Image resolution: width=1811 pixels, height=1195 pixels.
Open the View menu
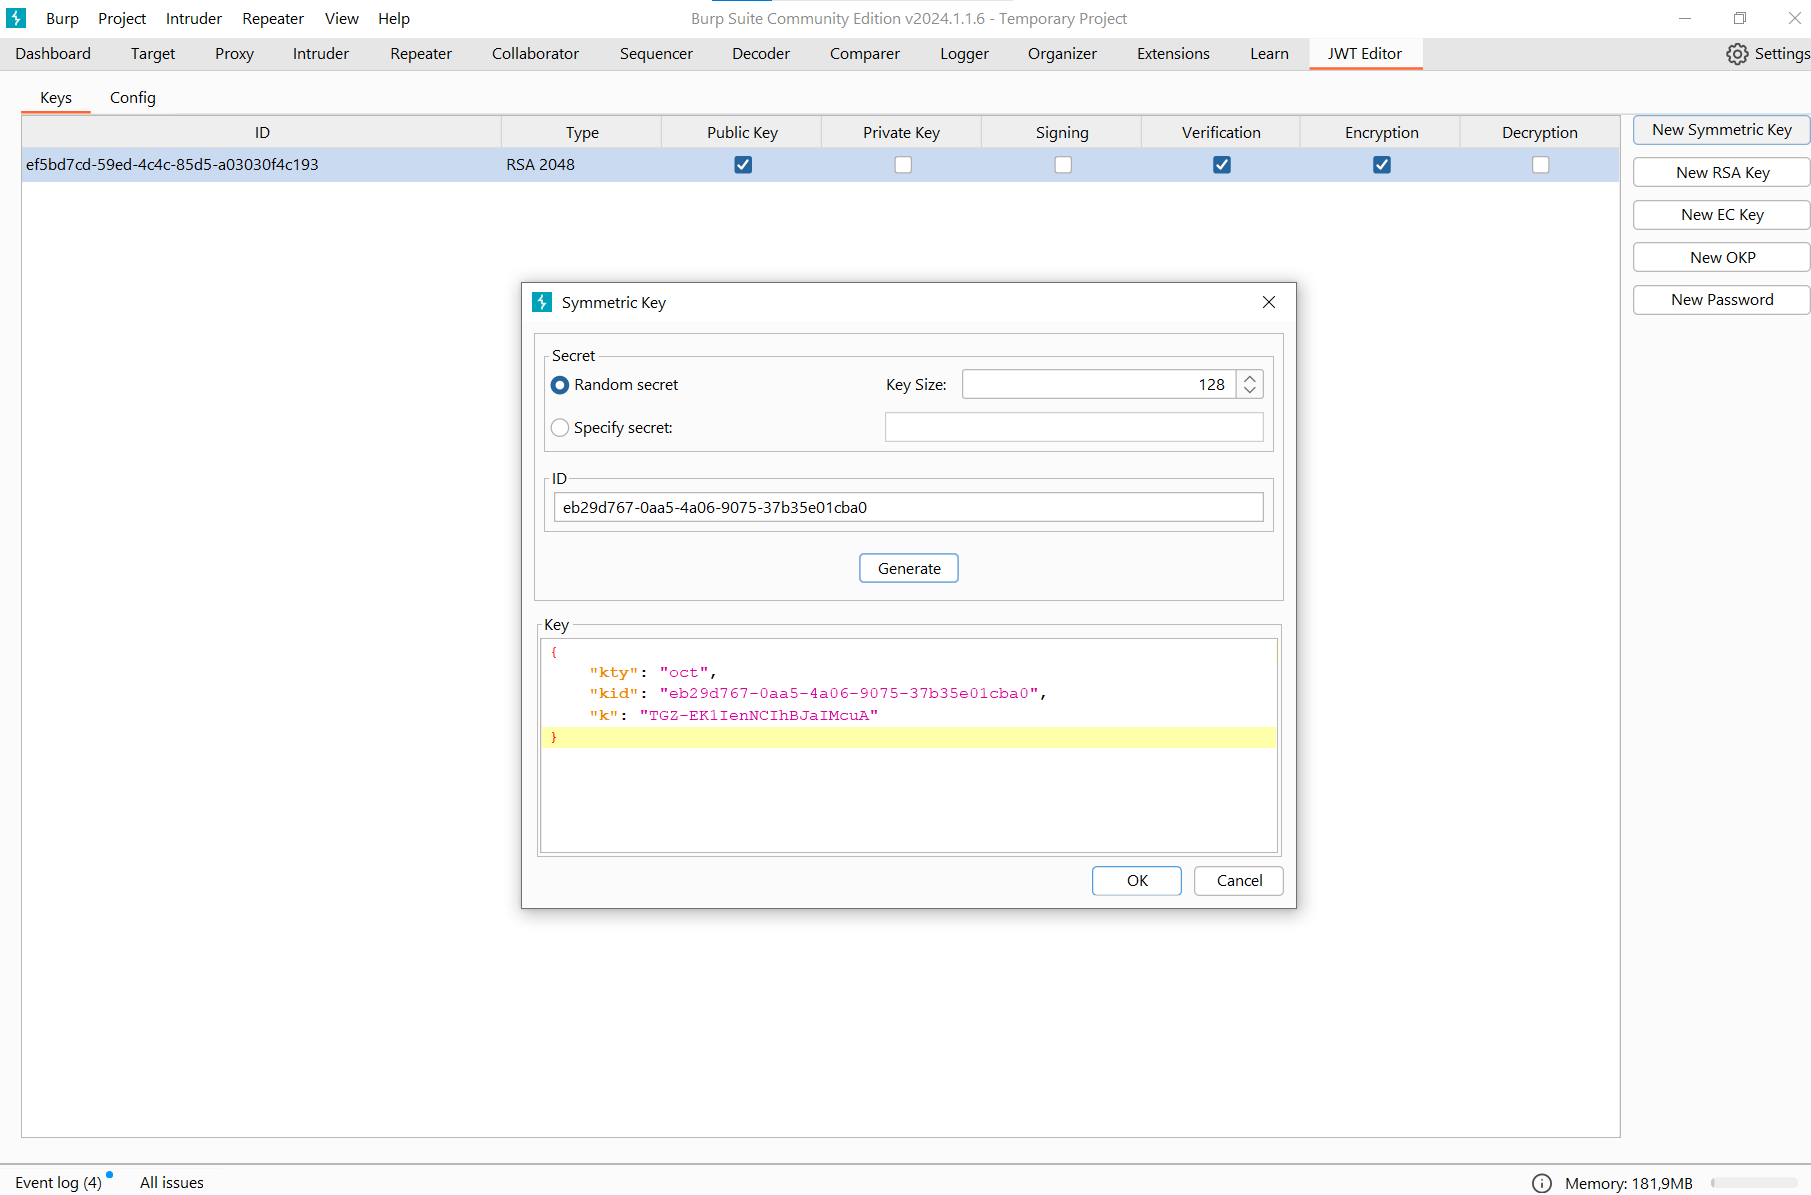pyautogui.click(x=342, y=19)
